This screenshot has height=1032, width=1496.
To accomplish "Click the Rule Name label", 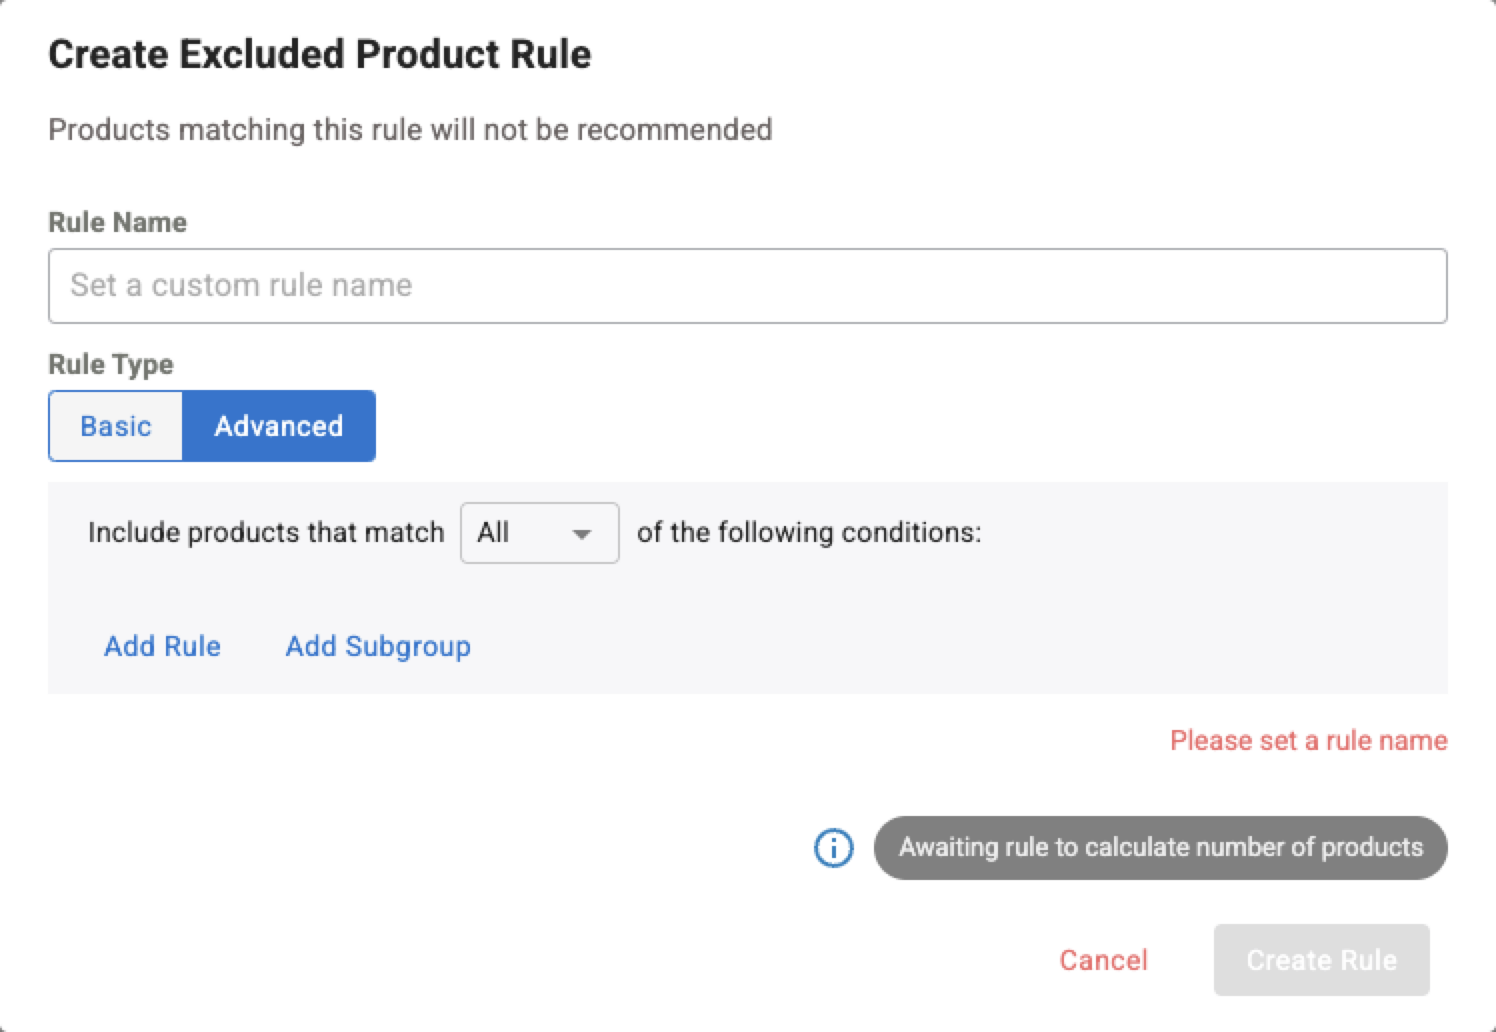I will pyautogui.click(x=117, y=222).
